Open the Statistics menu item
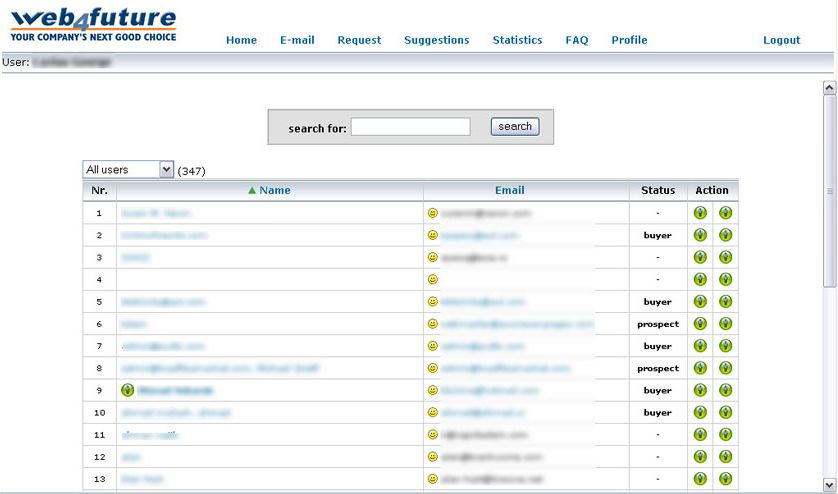838x494 pixels. pos(517,40)
